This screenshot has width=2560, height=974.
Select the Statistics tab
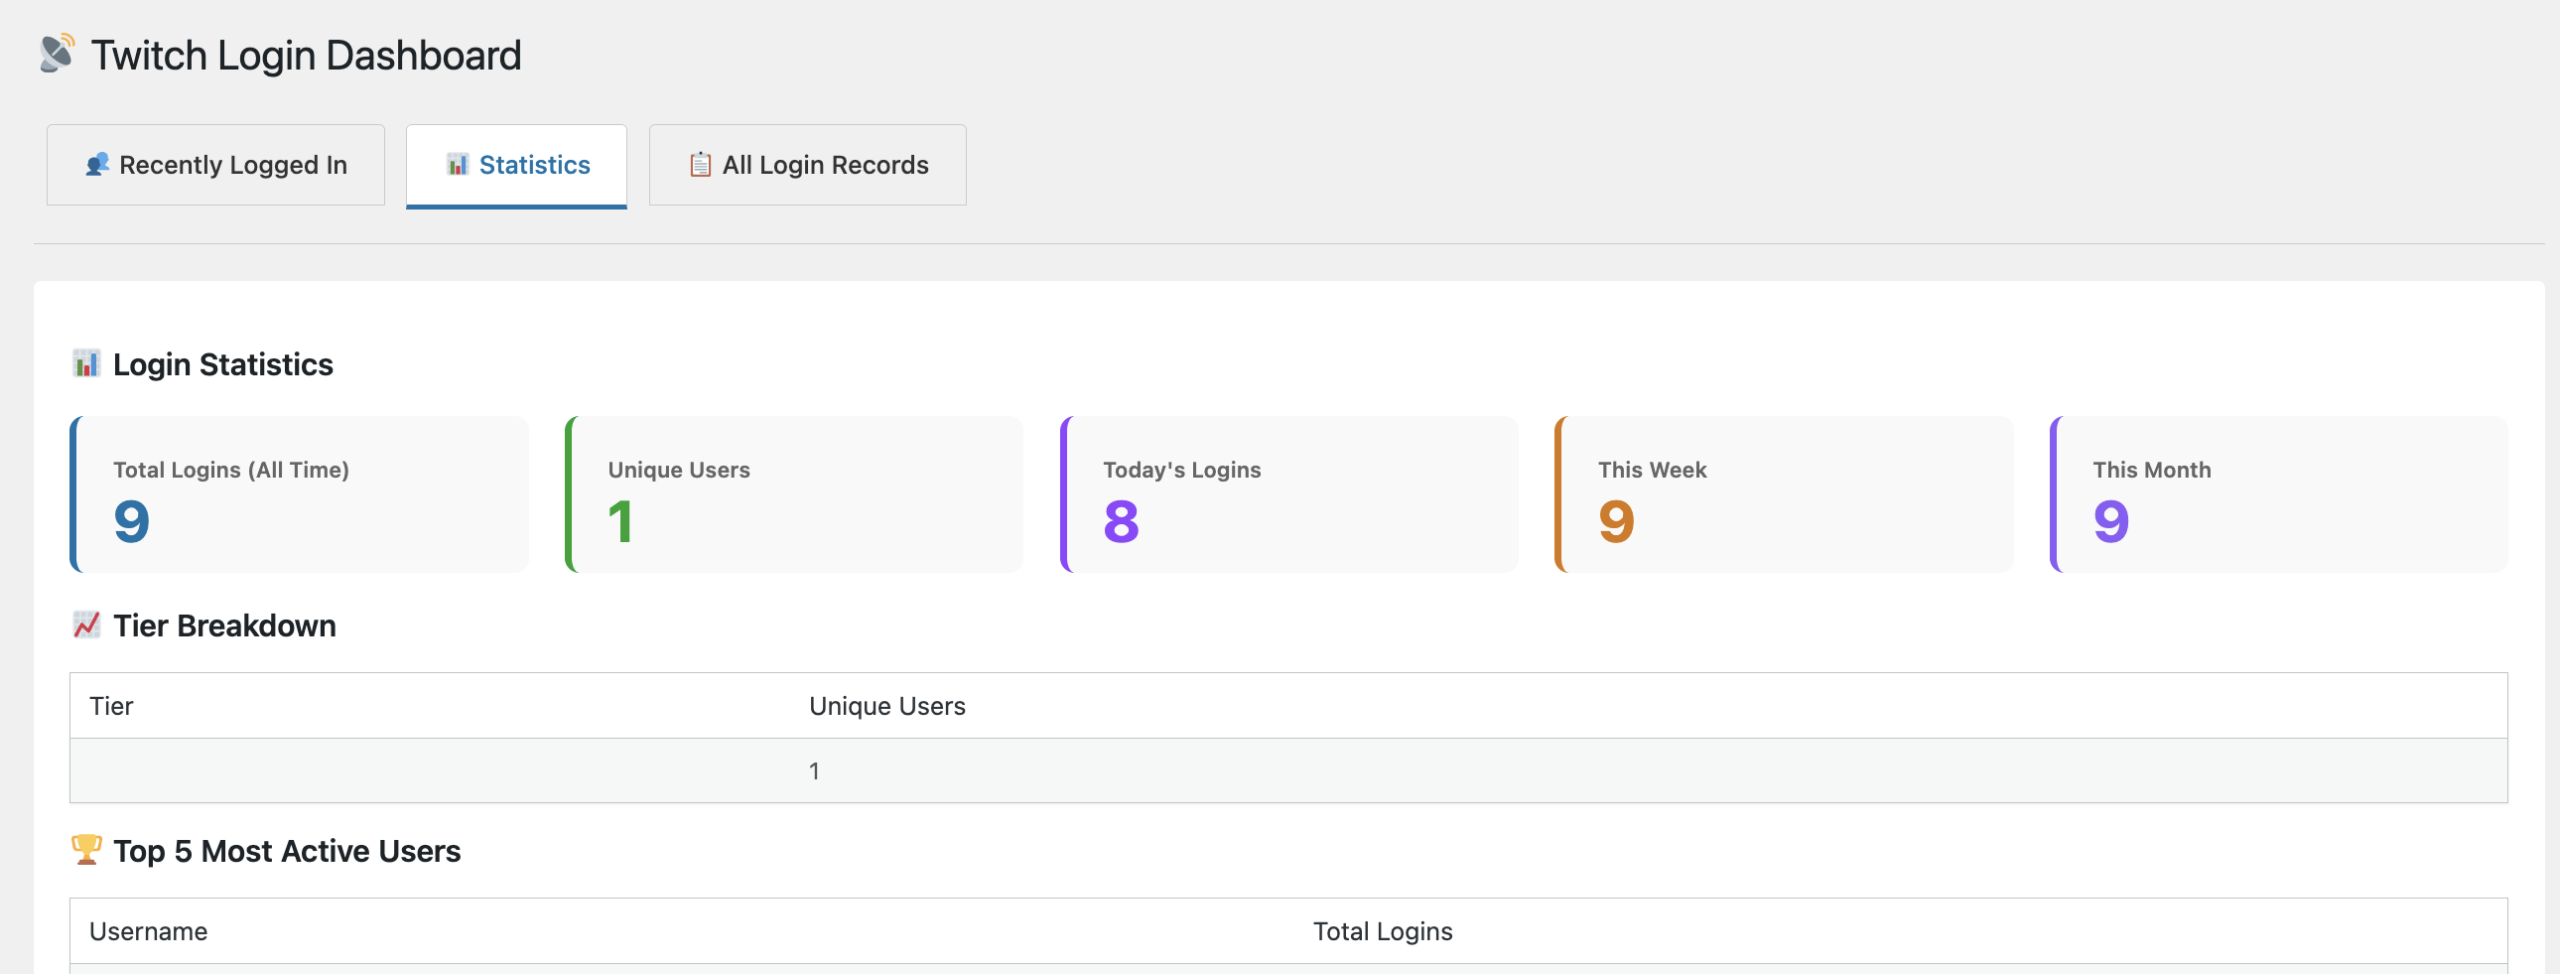[x=516, y=165]
